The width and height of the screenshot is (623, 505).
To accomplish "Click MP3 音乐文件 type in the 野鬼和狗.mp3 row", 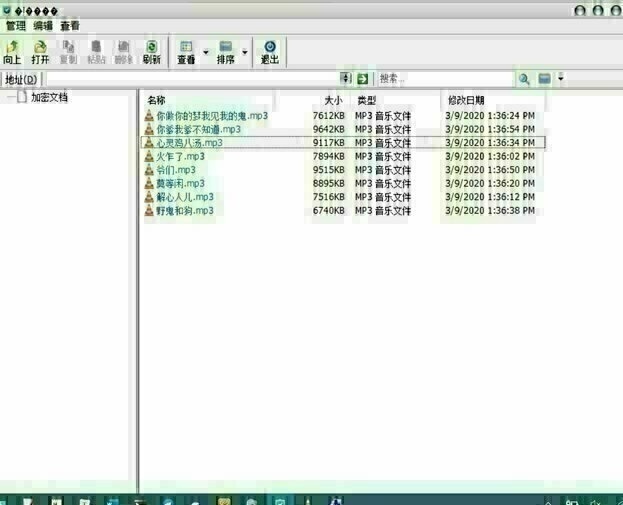I will (x=383, y=211).
